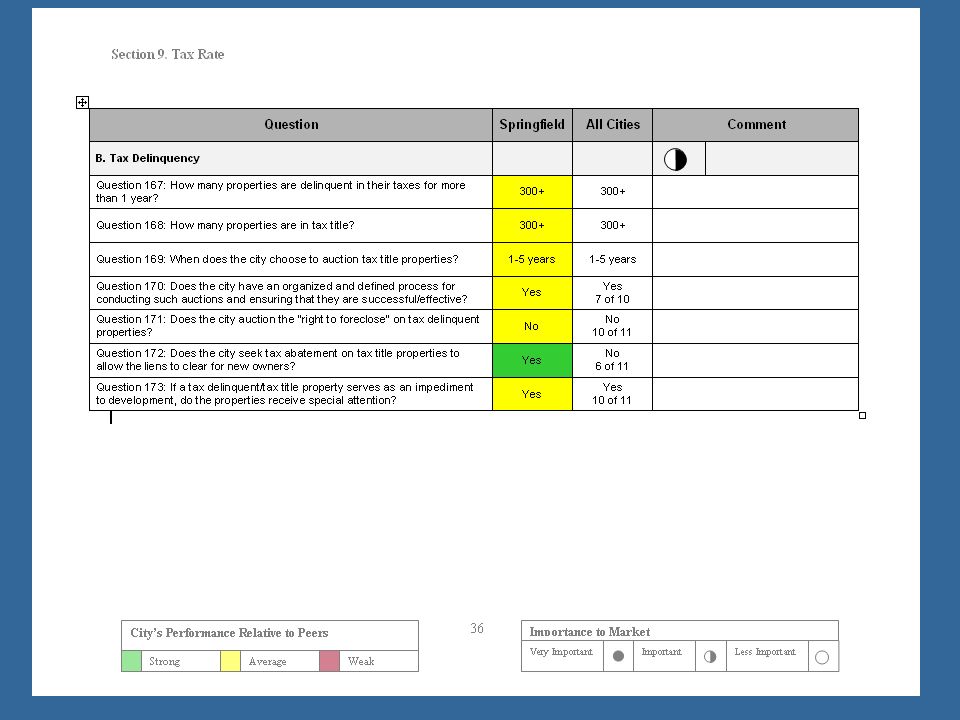
Task: Click the All Cities Yes 10 of 11 cell
Action: (x=612, y=394)
